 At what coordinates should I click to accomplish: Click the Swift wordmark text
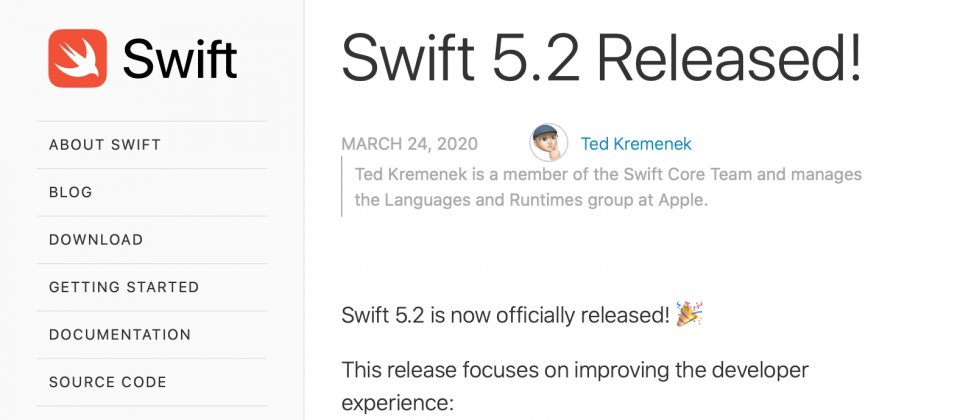pyautogui.click(x=180, y=60)
